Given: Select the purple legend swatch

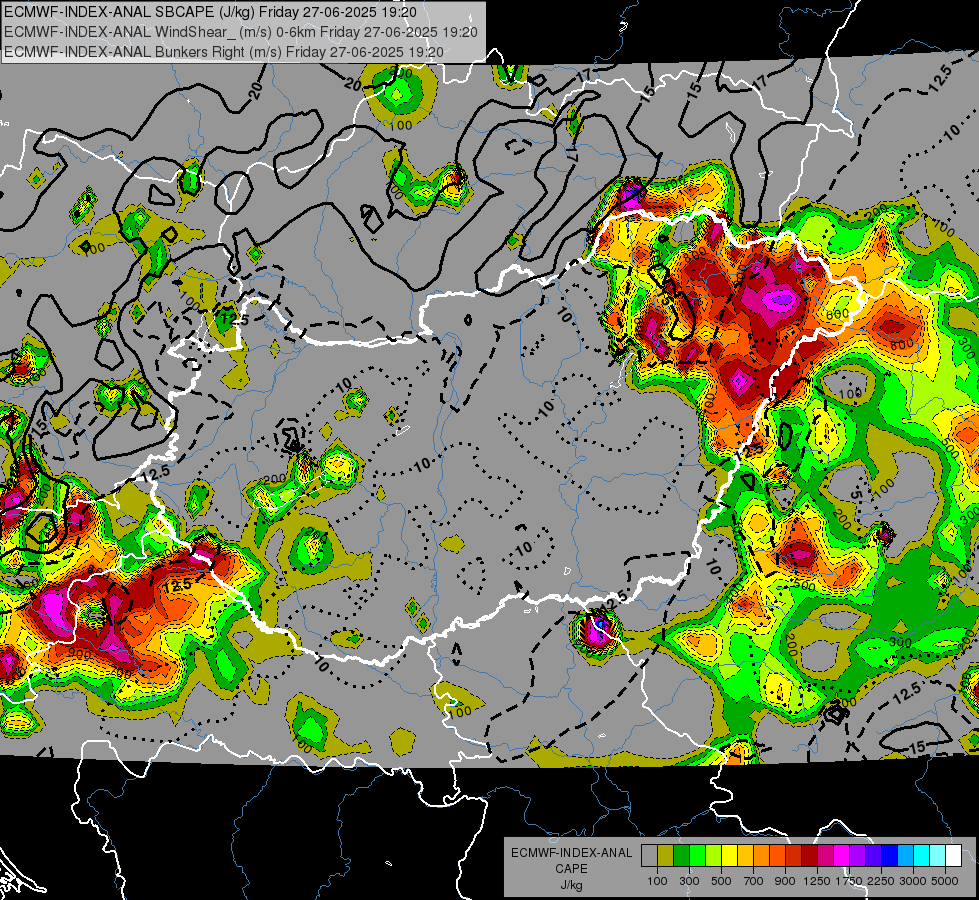Looking at the screenshot, I should click(x=857, y=855).
